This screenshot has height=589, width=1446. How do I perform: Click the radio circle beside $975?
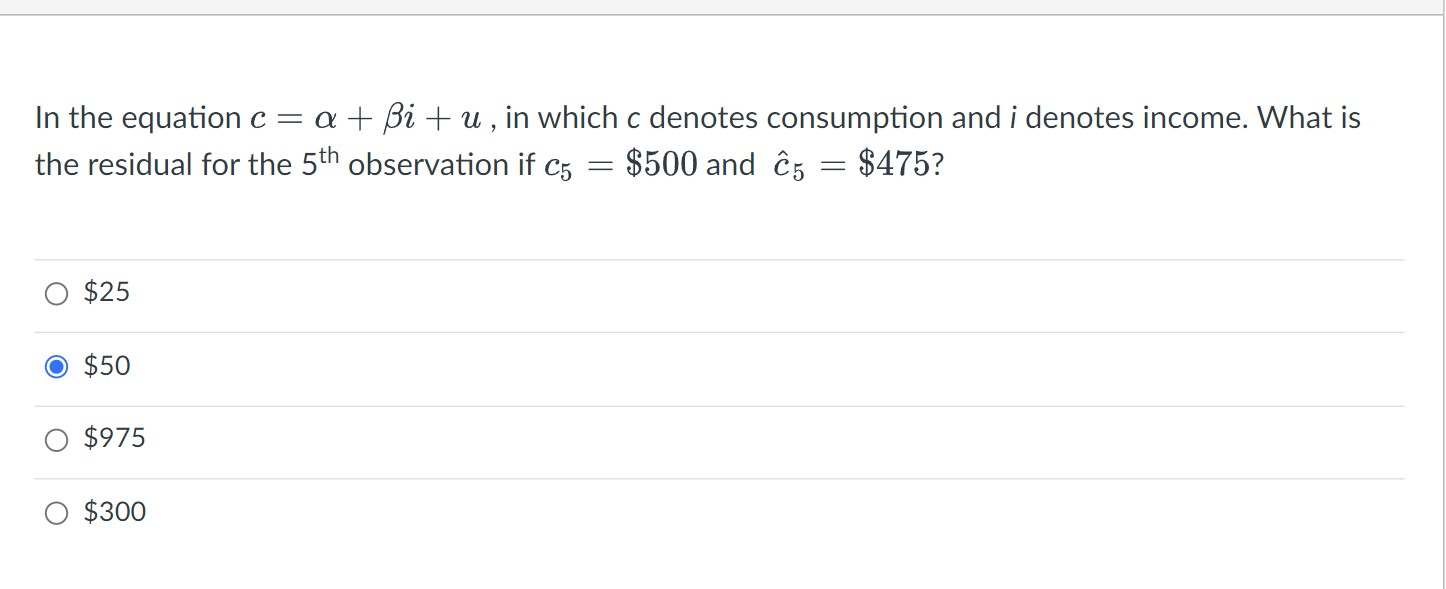point(57,439)
